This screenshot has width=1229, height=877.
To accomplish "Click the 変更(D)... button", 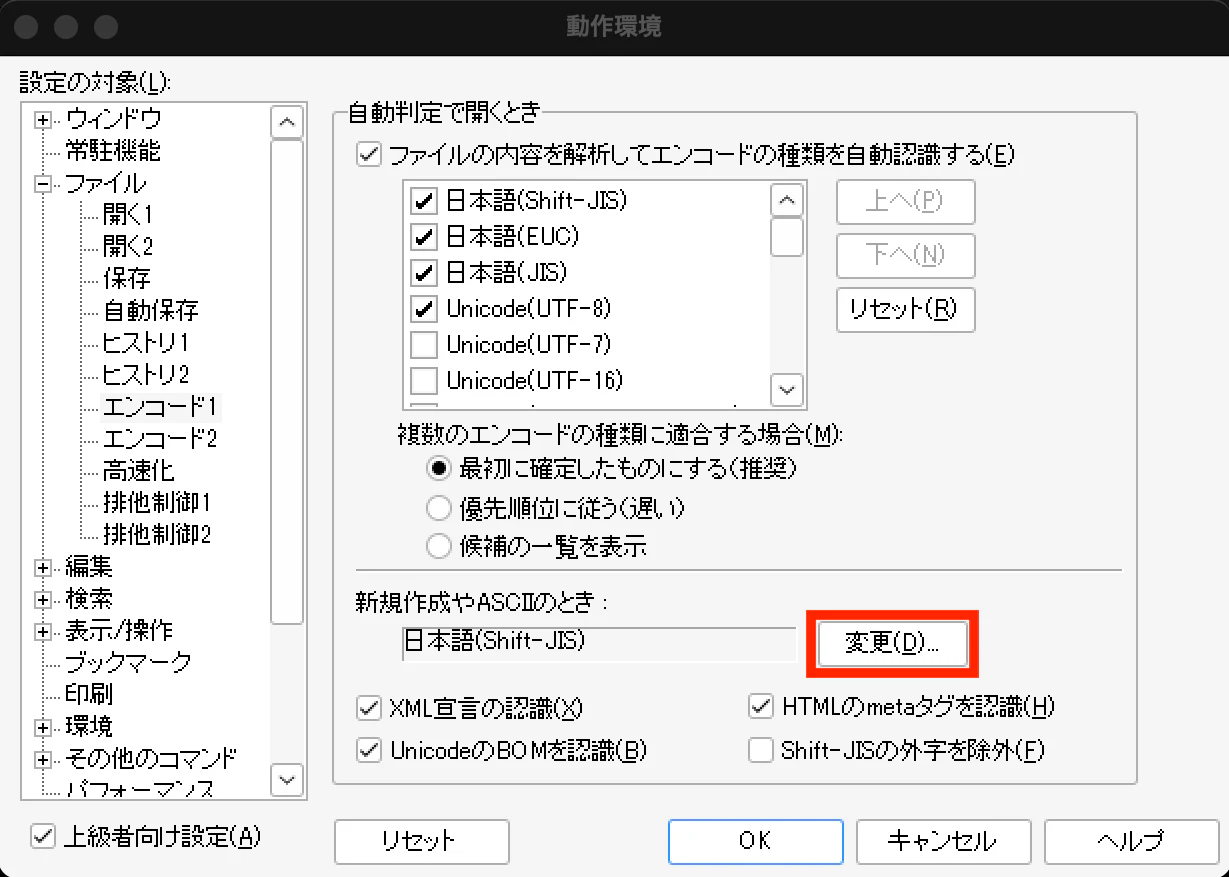I will tap(893, 643).
